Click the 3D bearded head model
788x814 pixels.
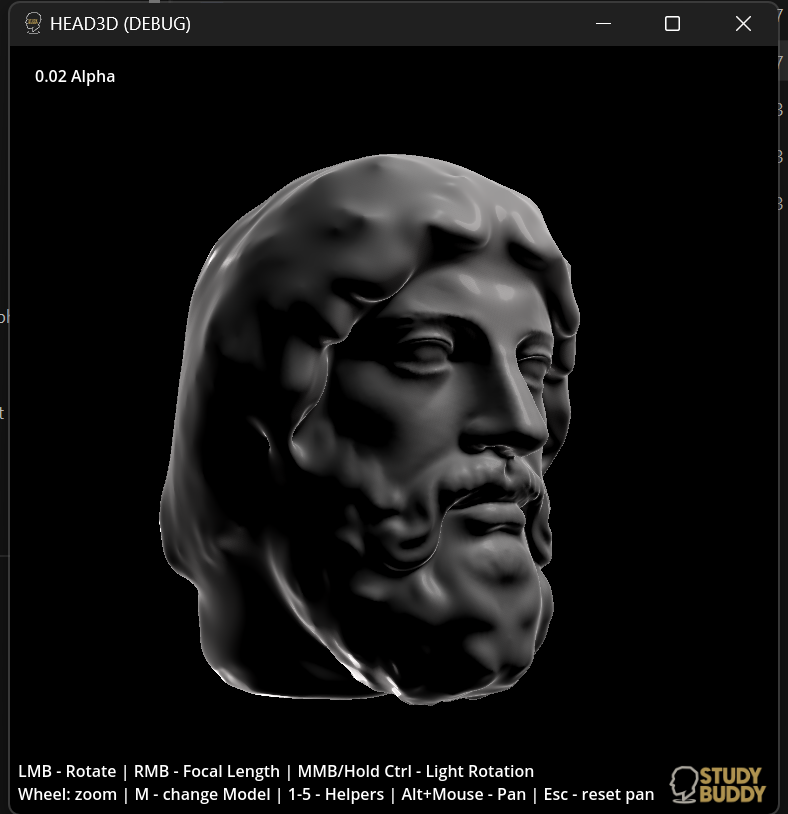[370, 429]
